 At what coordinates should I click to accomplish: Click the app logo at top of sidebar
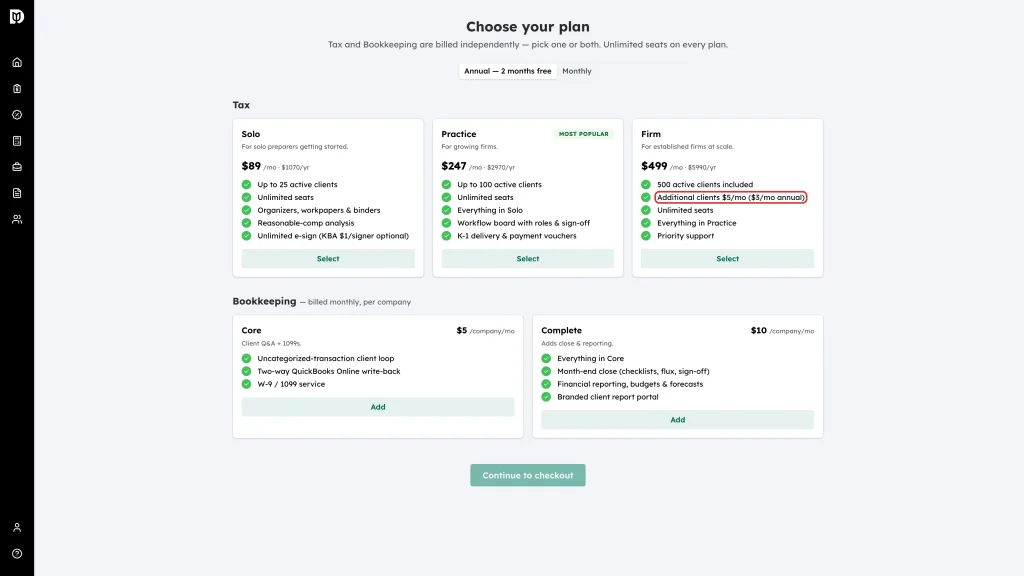click(17, 16)
